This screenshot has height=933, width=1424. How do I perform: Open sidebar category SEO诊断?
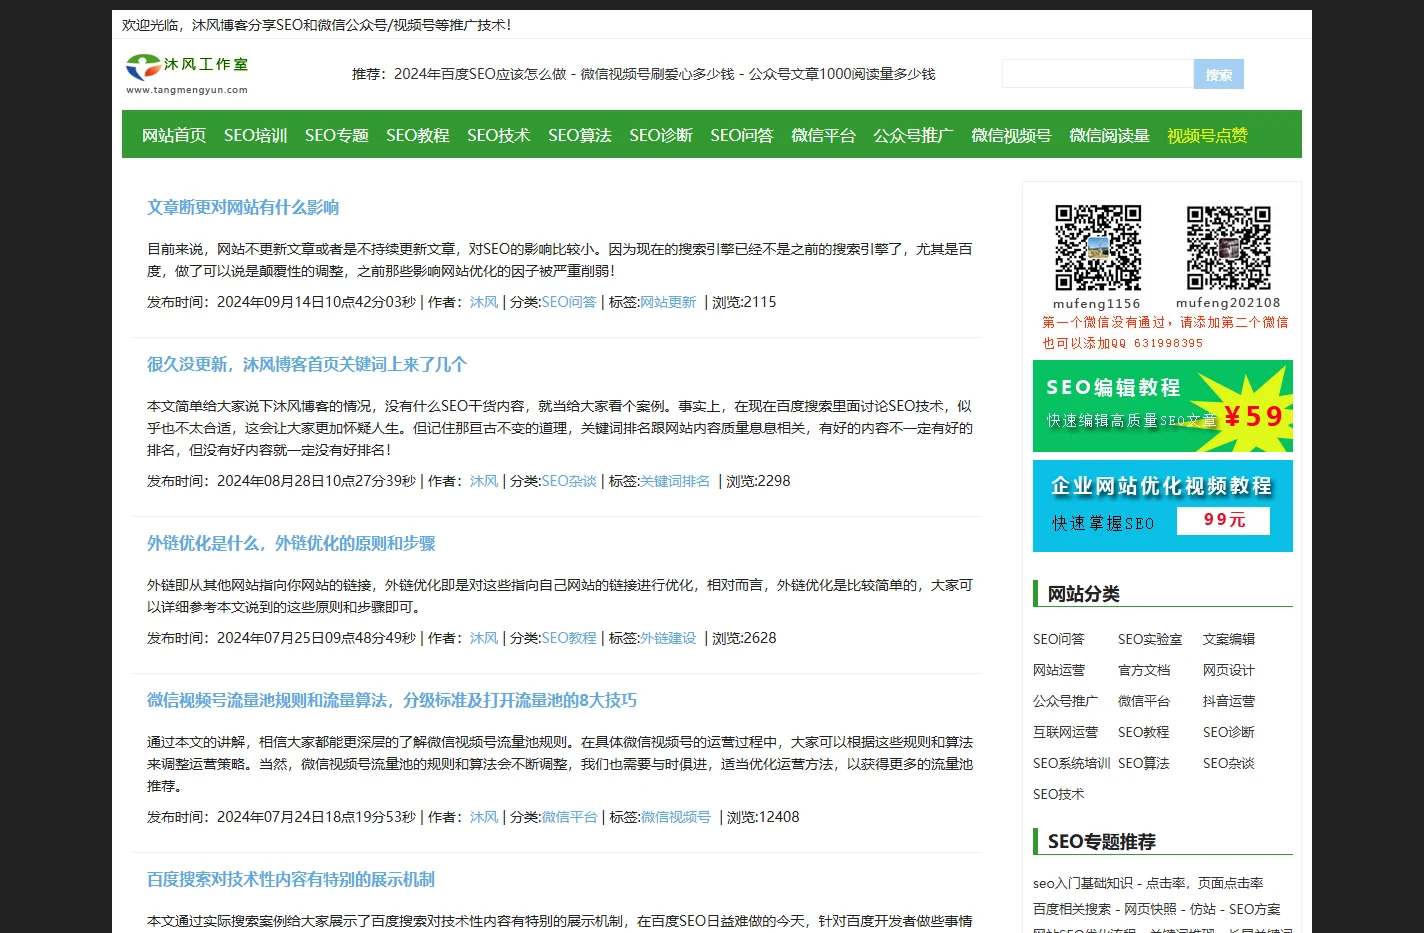1228,732
